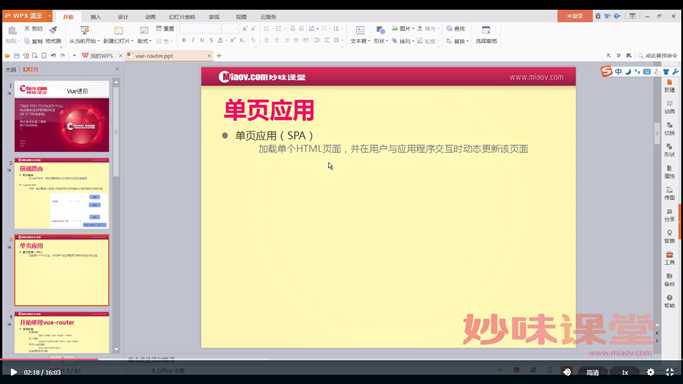The image size is (683, 384).
Task: Open the 形状 shapes gallery
Action: tap(380, 34)
